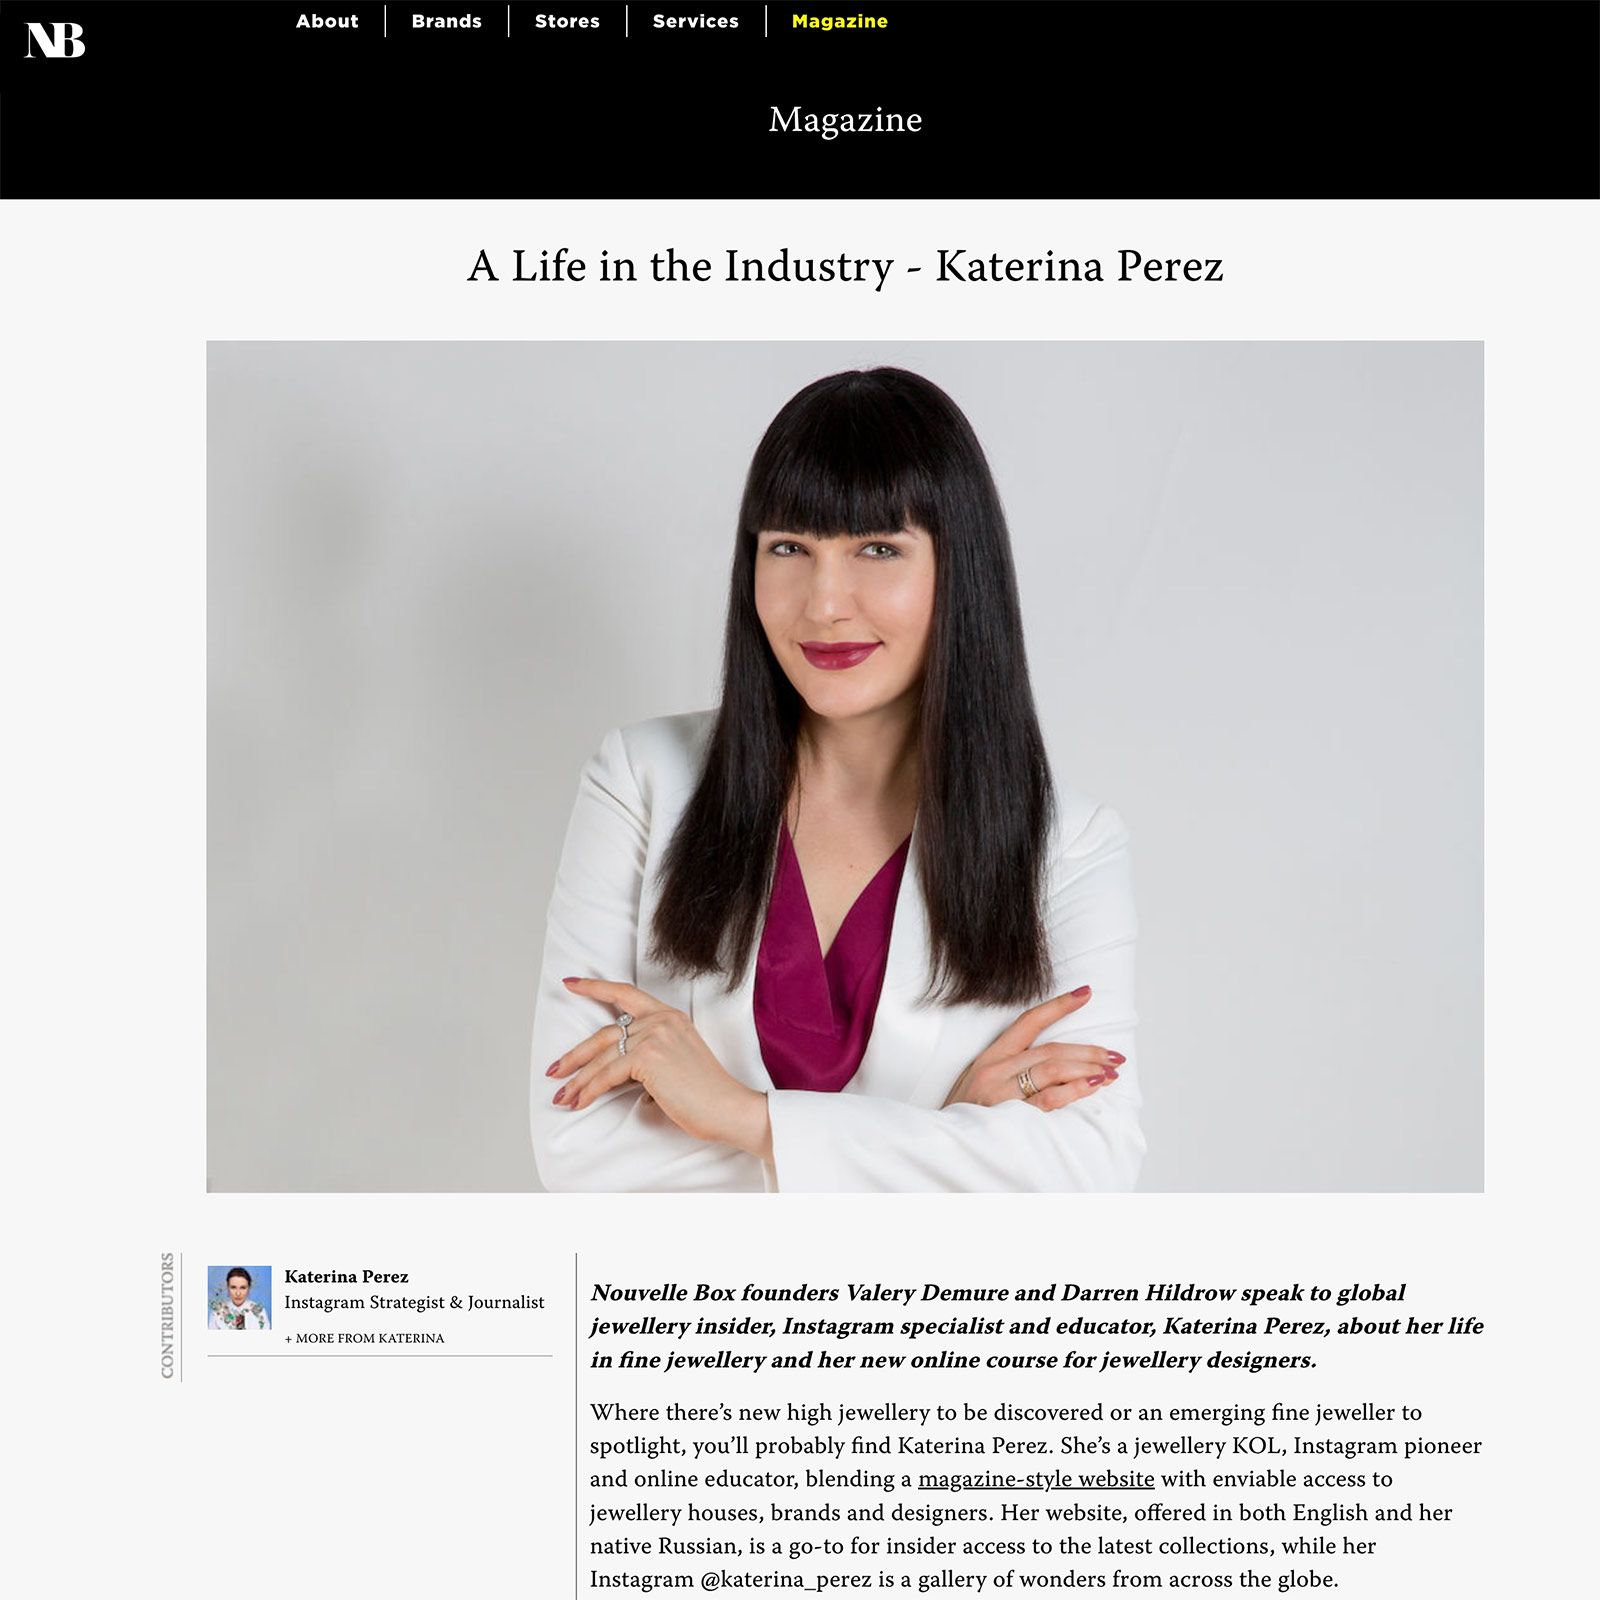Go to the Stores page
This screenshot has width=1600, height=1600.
coord(567,21)
